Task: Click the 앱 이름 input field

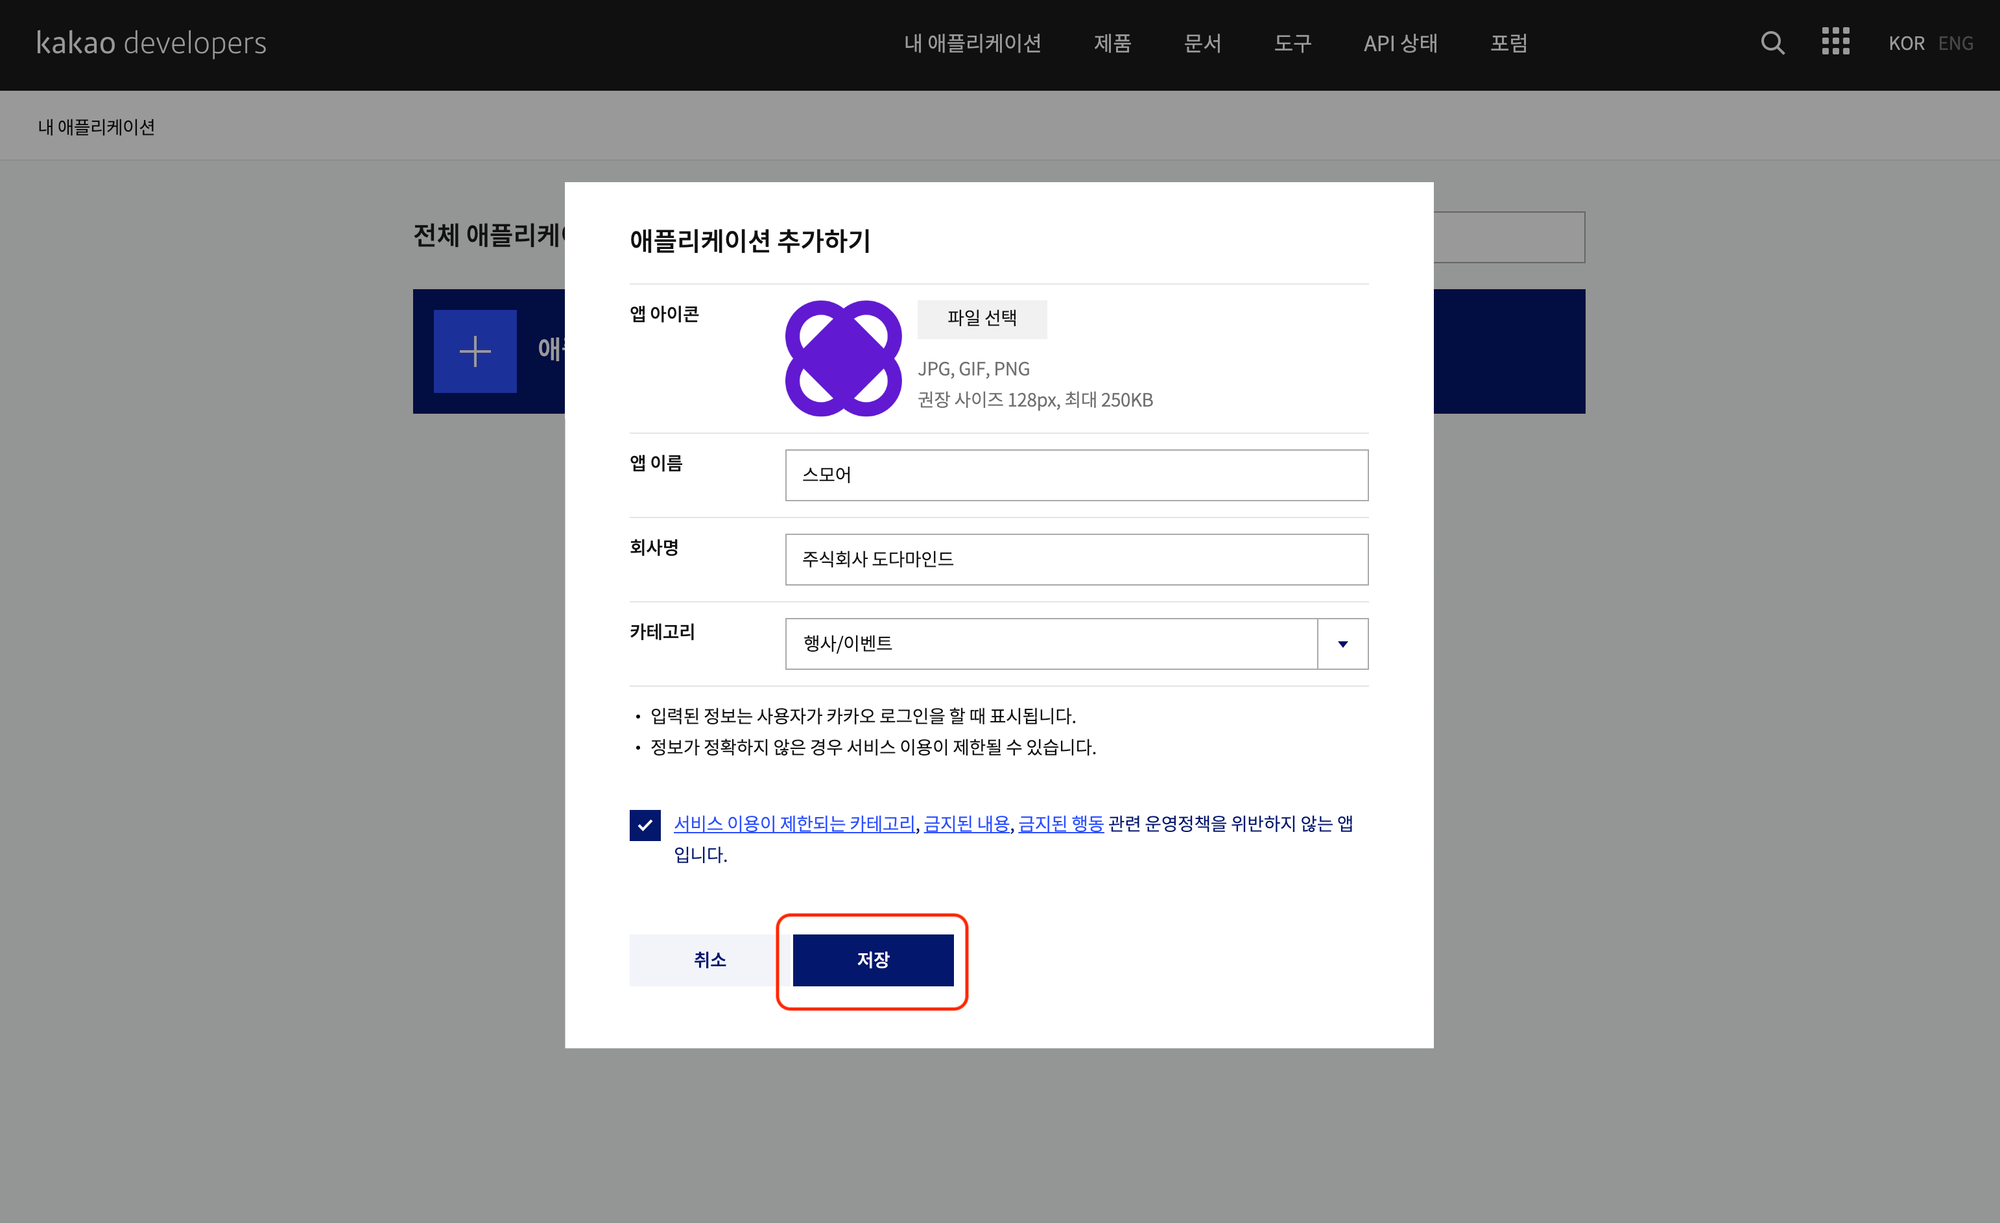Action: click(1076, 475)
